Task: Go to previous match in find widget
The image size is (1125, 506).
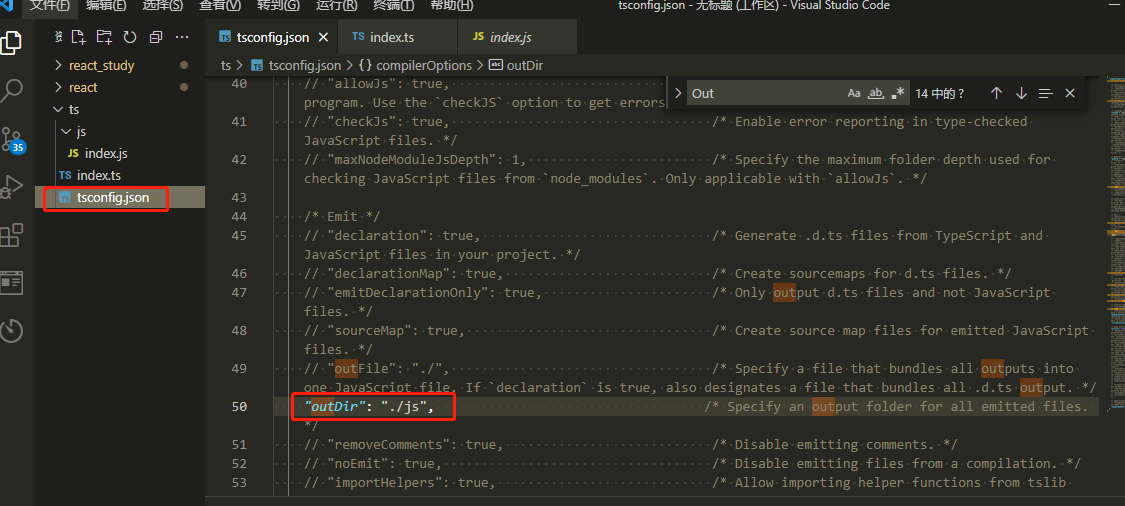Action: (996, 93)
